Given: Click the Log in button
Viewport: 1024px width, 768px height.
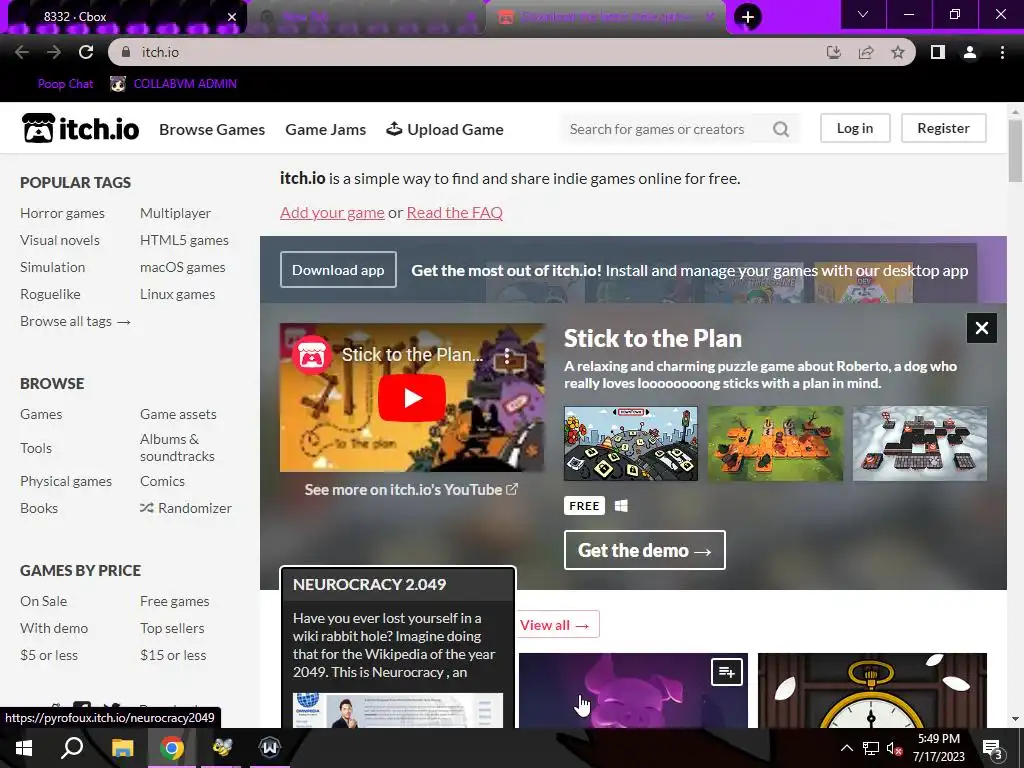Looking at the screenshot, I should coord(855,128).
